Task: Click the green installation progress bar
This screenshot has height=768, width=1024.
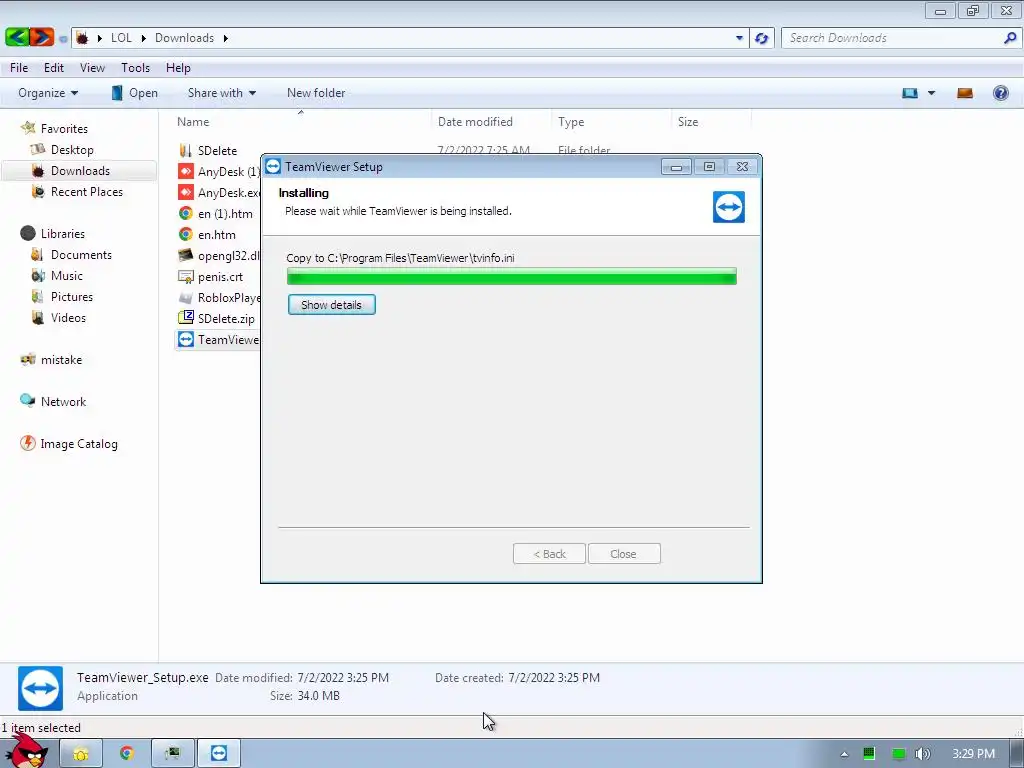Action: (x=511, y=277)
